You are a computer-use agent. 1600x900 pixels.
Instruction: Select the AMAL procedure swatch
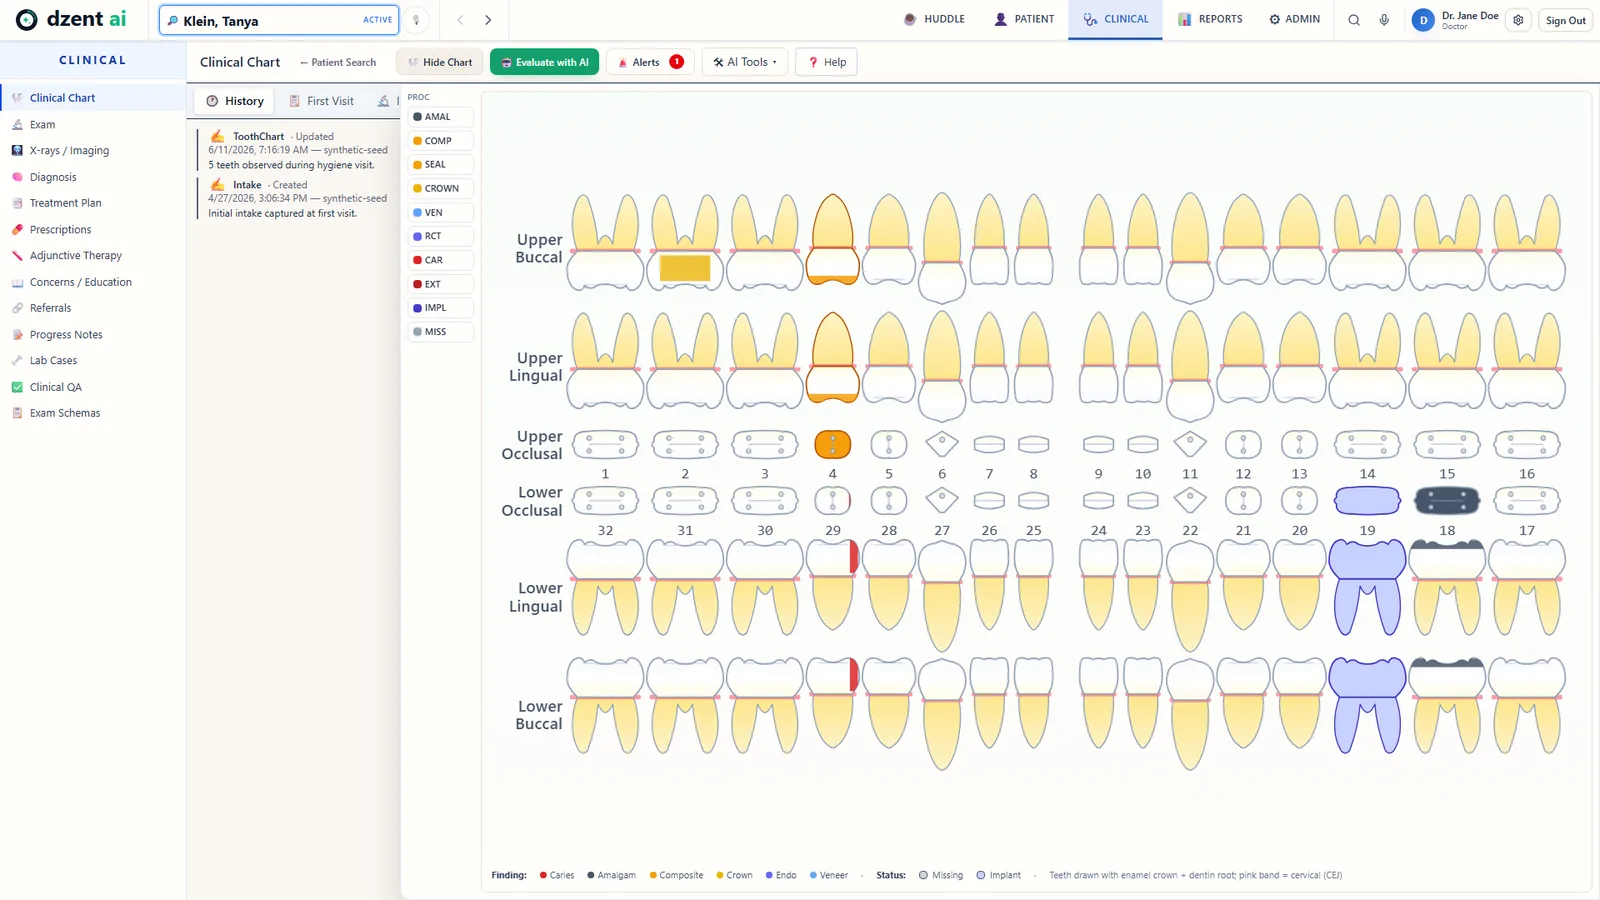tap(440, 117)
